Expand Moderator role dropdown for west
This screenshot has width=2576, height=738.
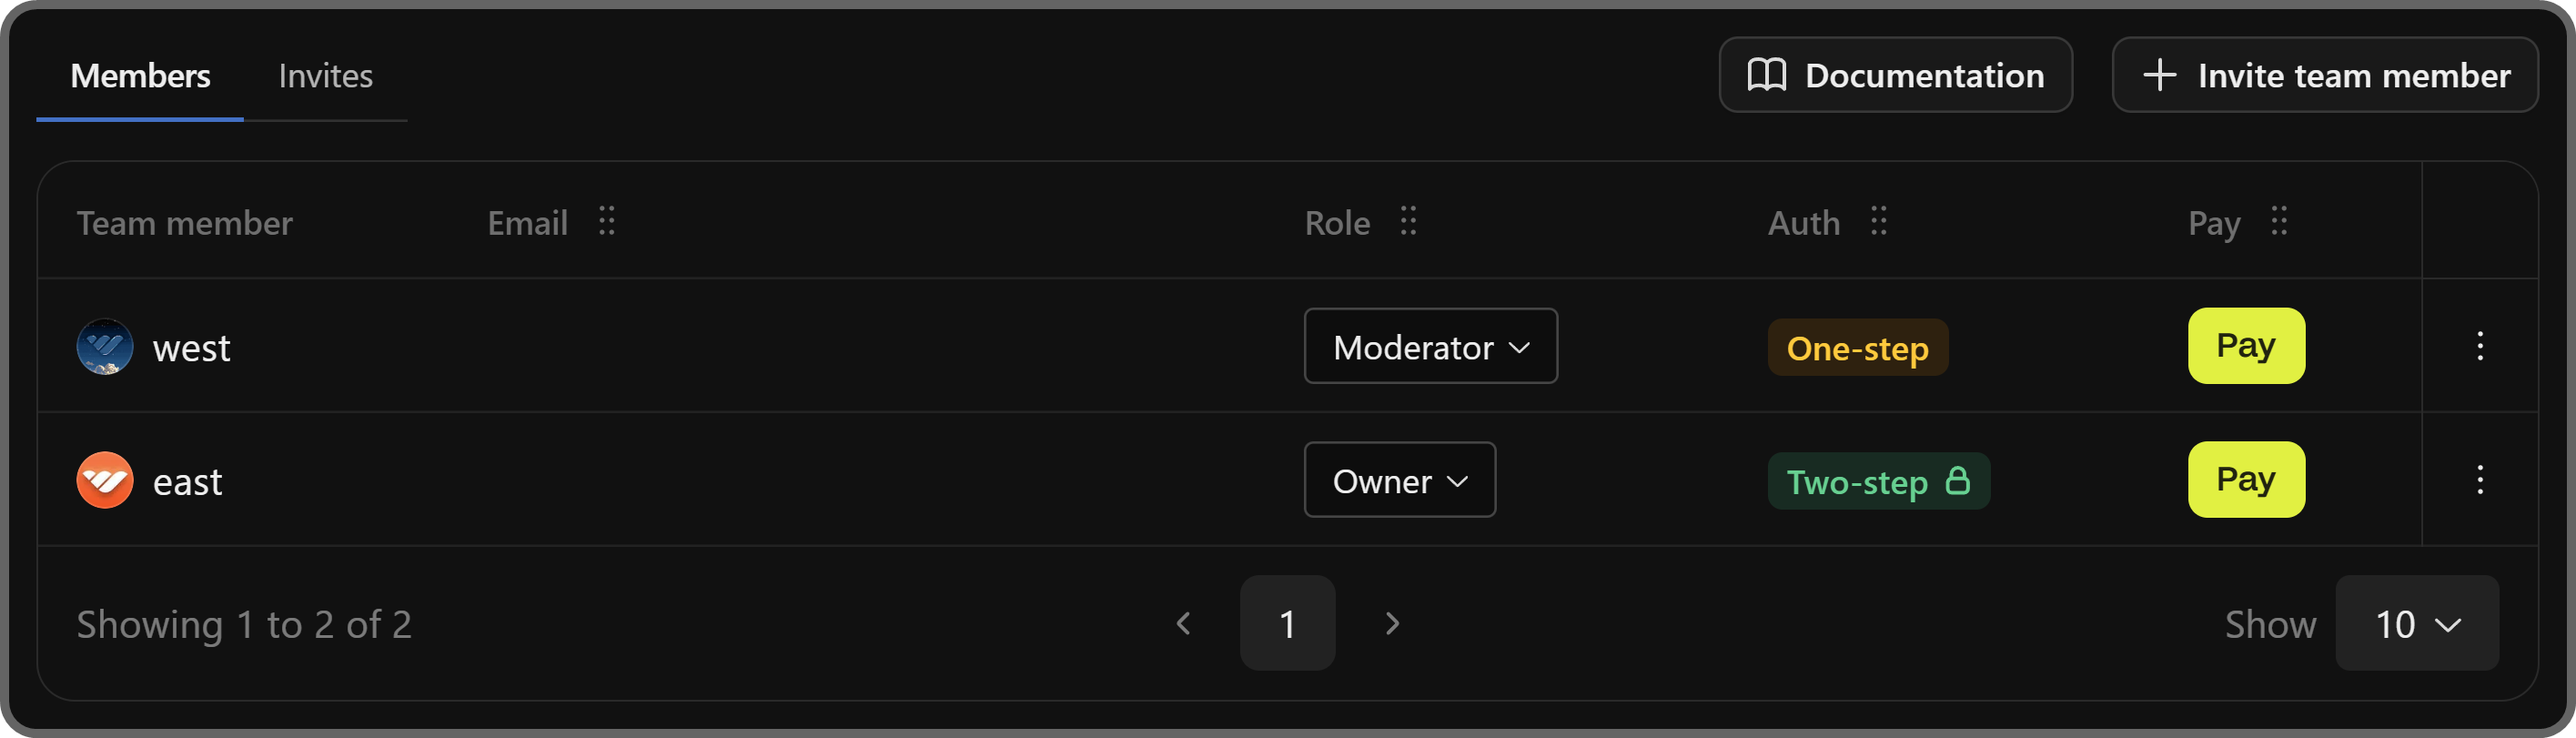pos(1430,347)
